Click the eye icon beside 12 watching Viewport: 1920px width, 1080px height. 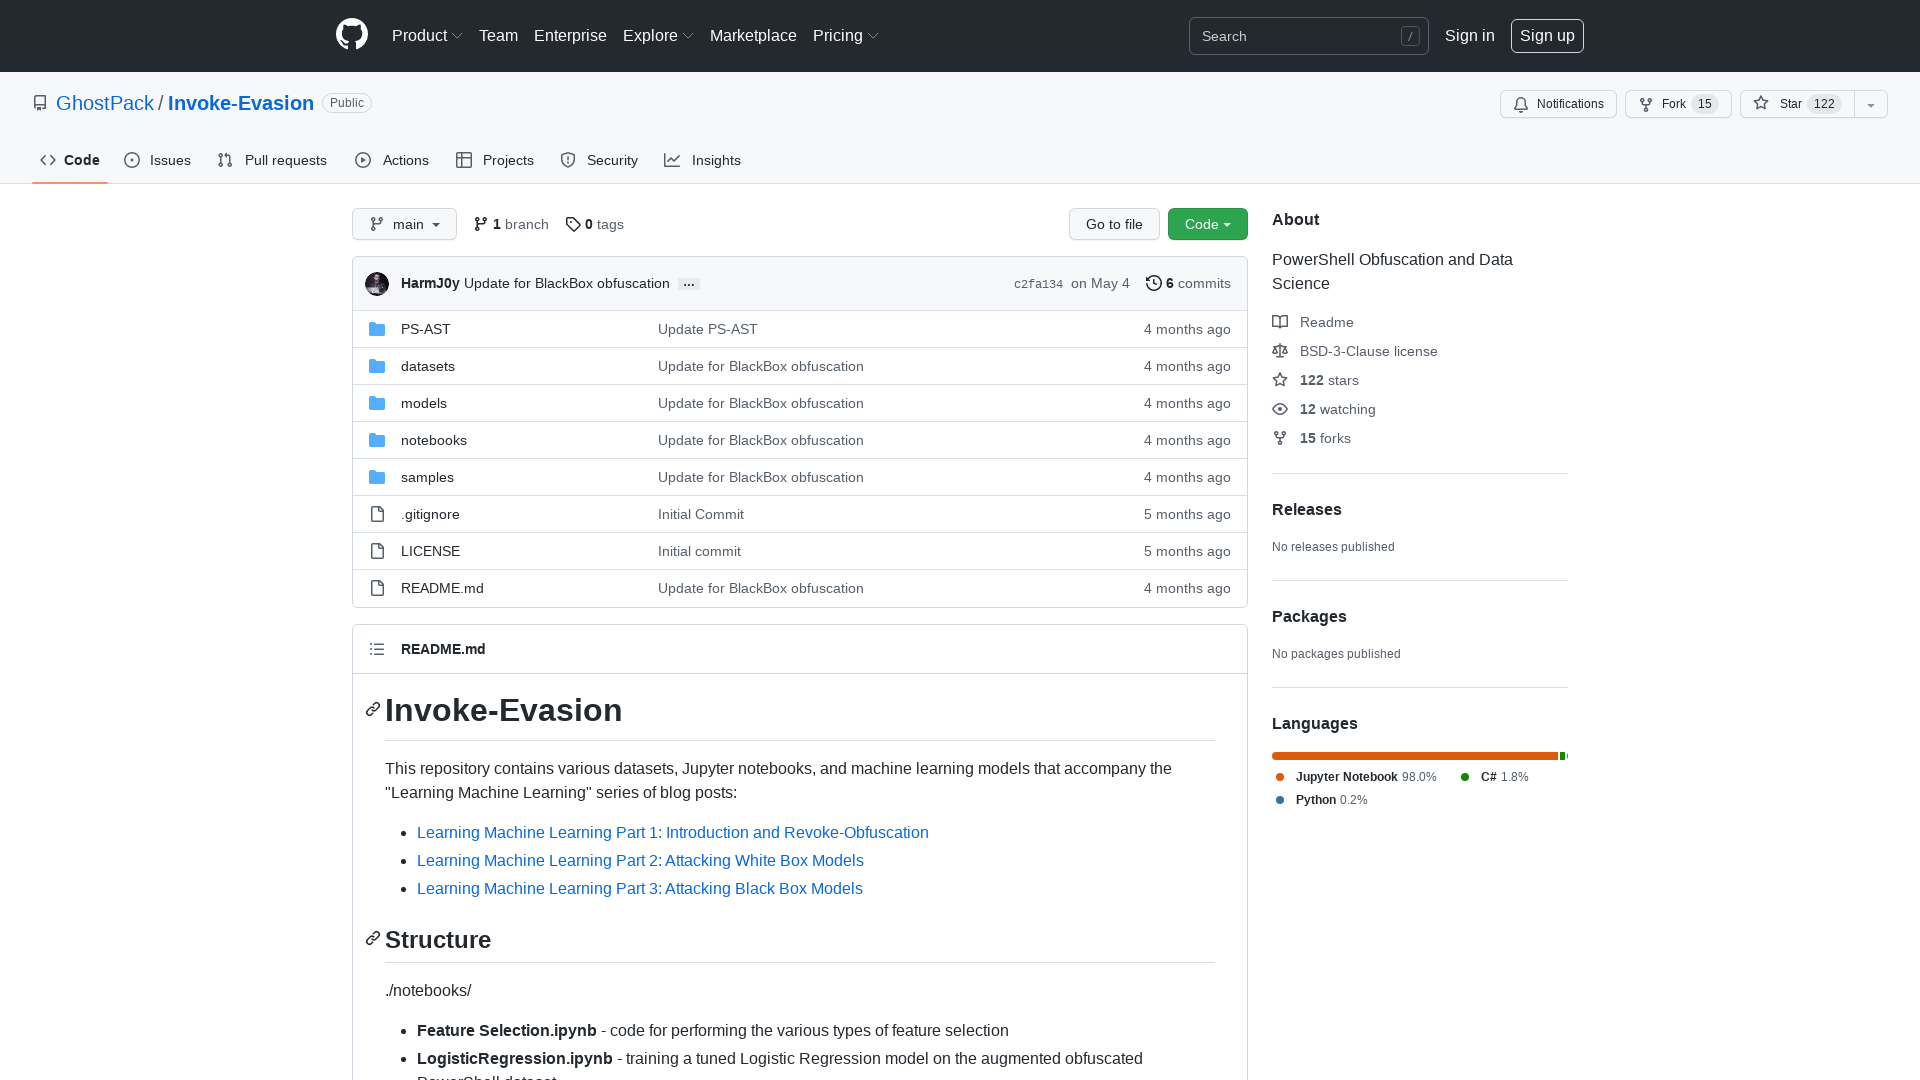[1280, 409]
